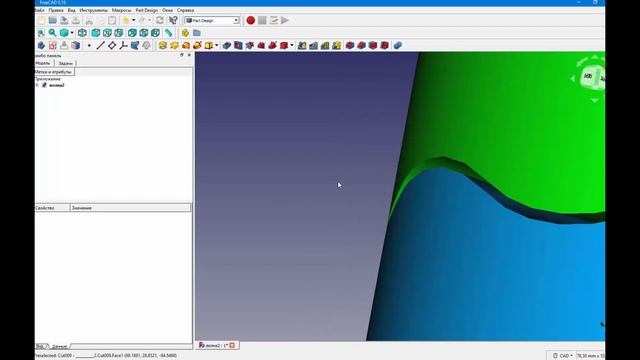The image size is (640, 360).
Task: Expand the волна2 document tree node
Action: click(x=38, y=85)
